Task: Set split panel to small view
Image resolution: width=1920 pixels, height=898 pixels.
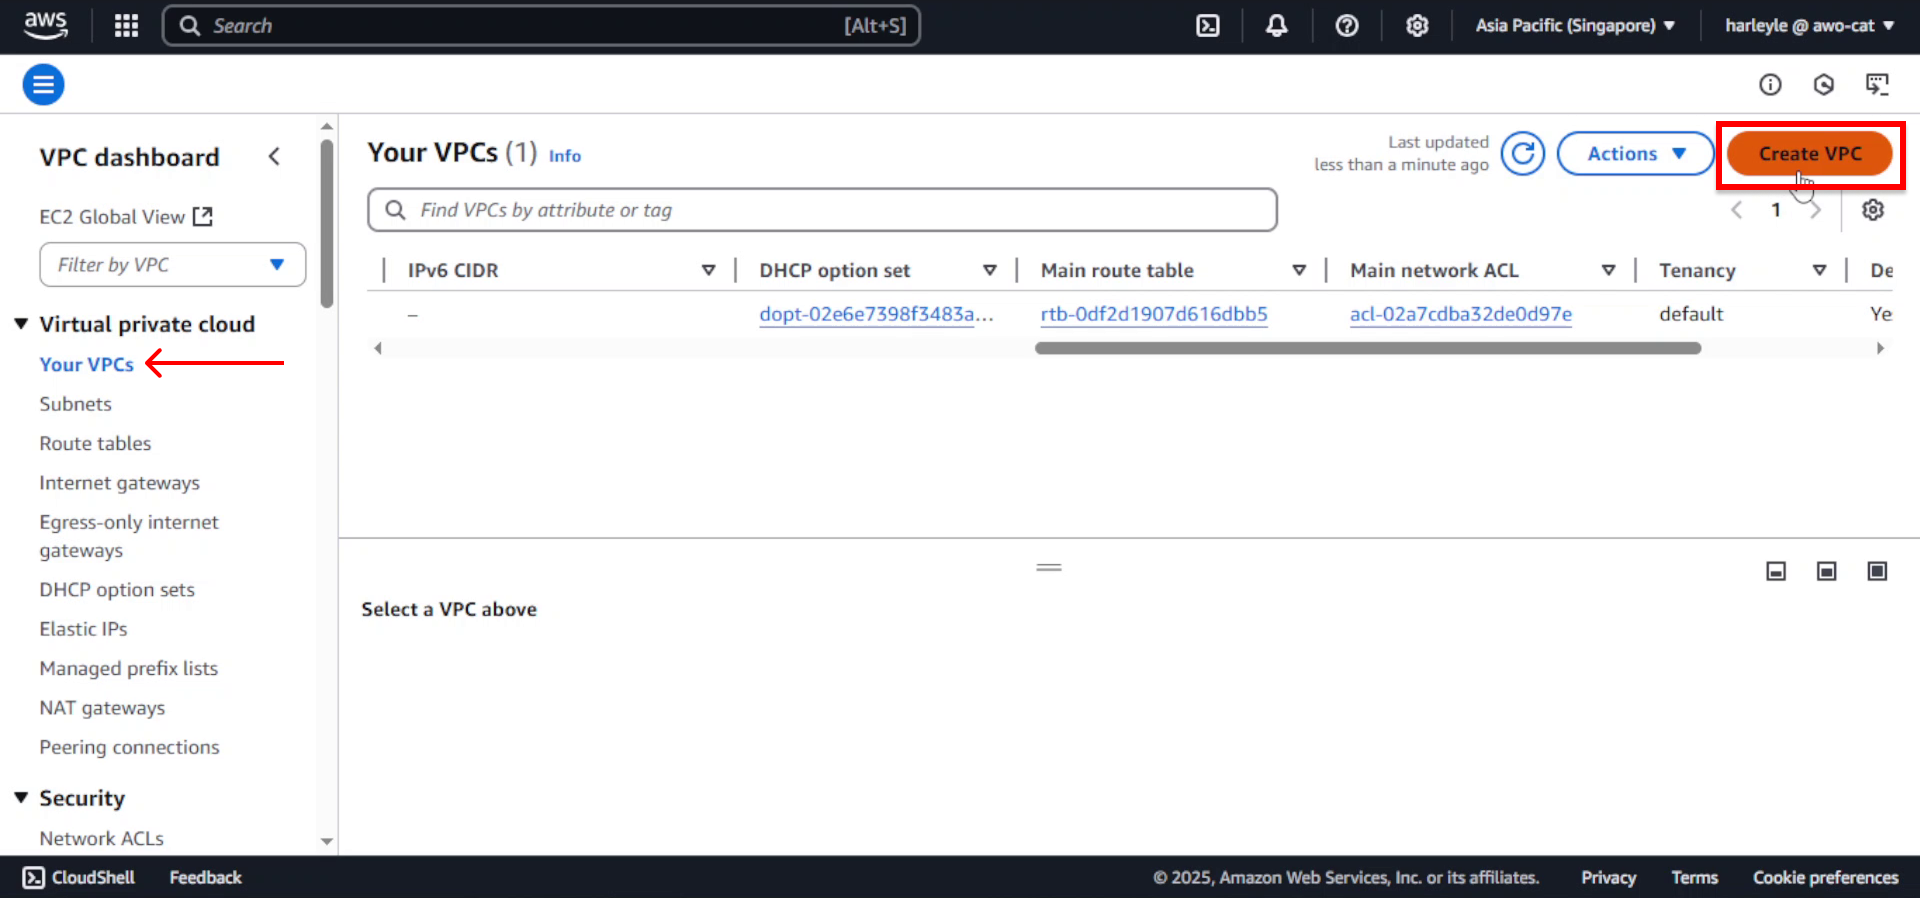Action: pyautogui.click(x=1776, y=571)
